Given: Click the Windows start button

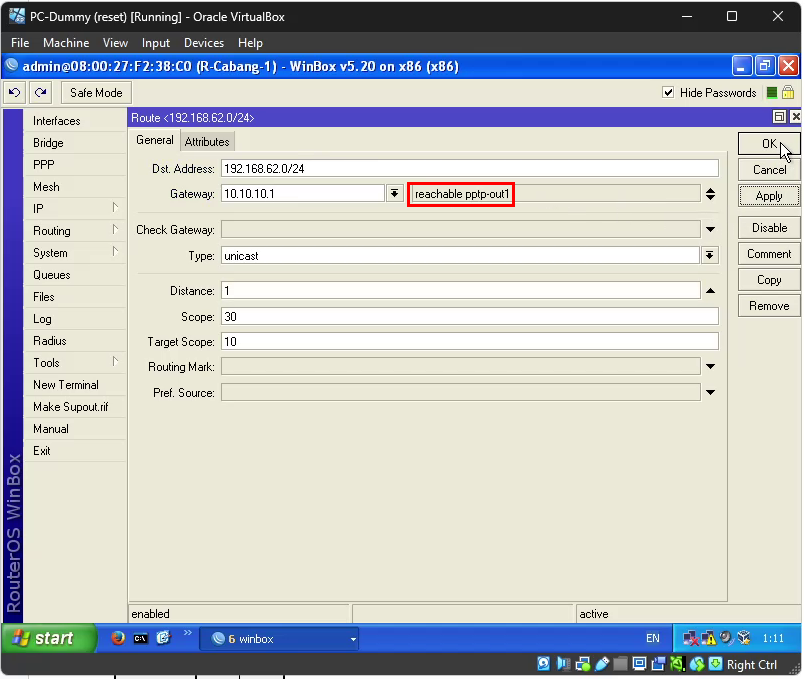Looking at the screenshot, I should [49, 638].
